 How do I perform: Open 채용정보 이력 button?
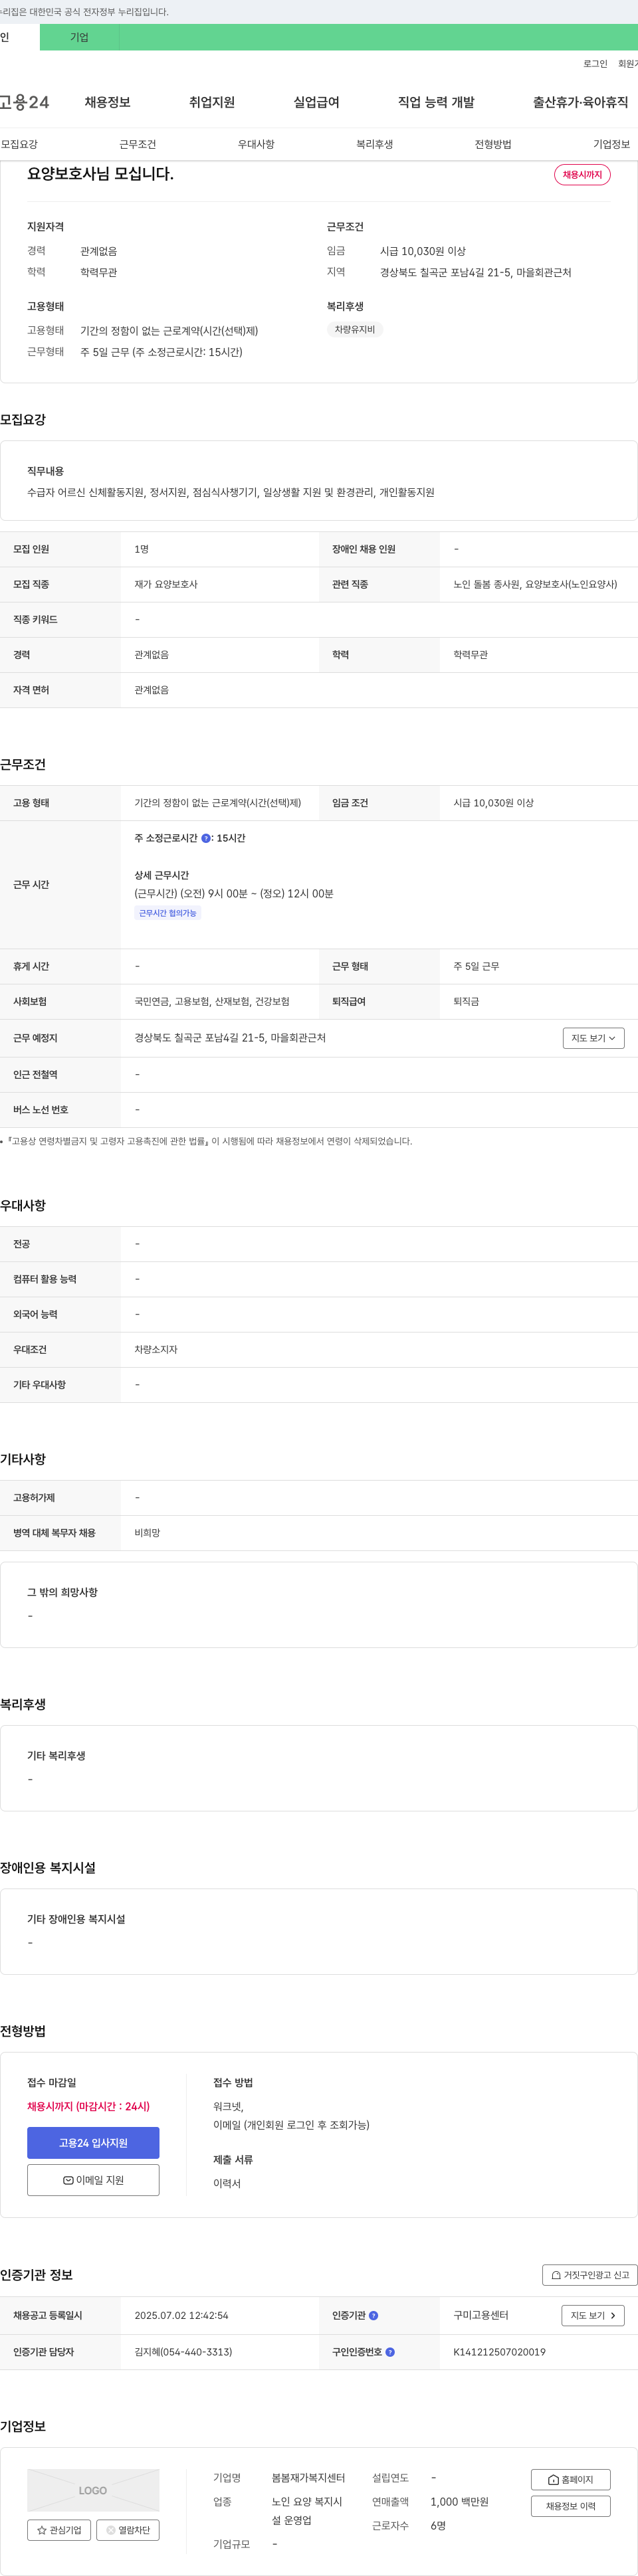(570, 2506)
